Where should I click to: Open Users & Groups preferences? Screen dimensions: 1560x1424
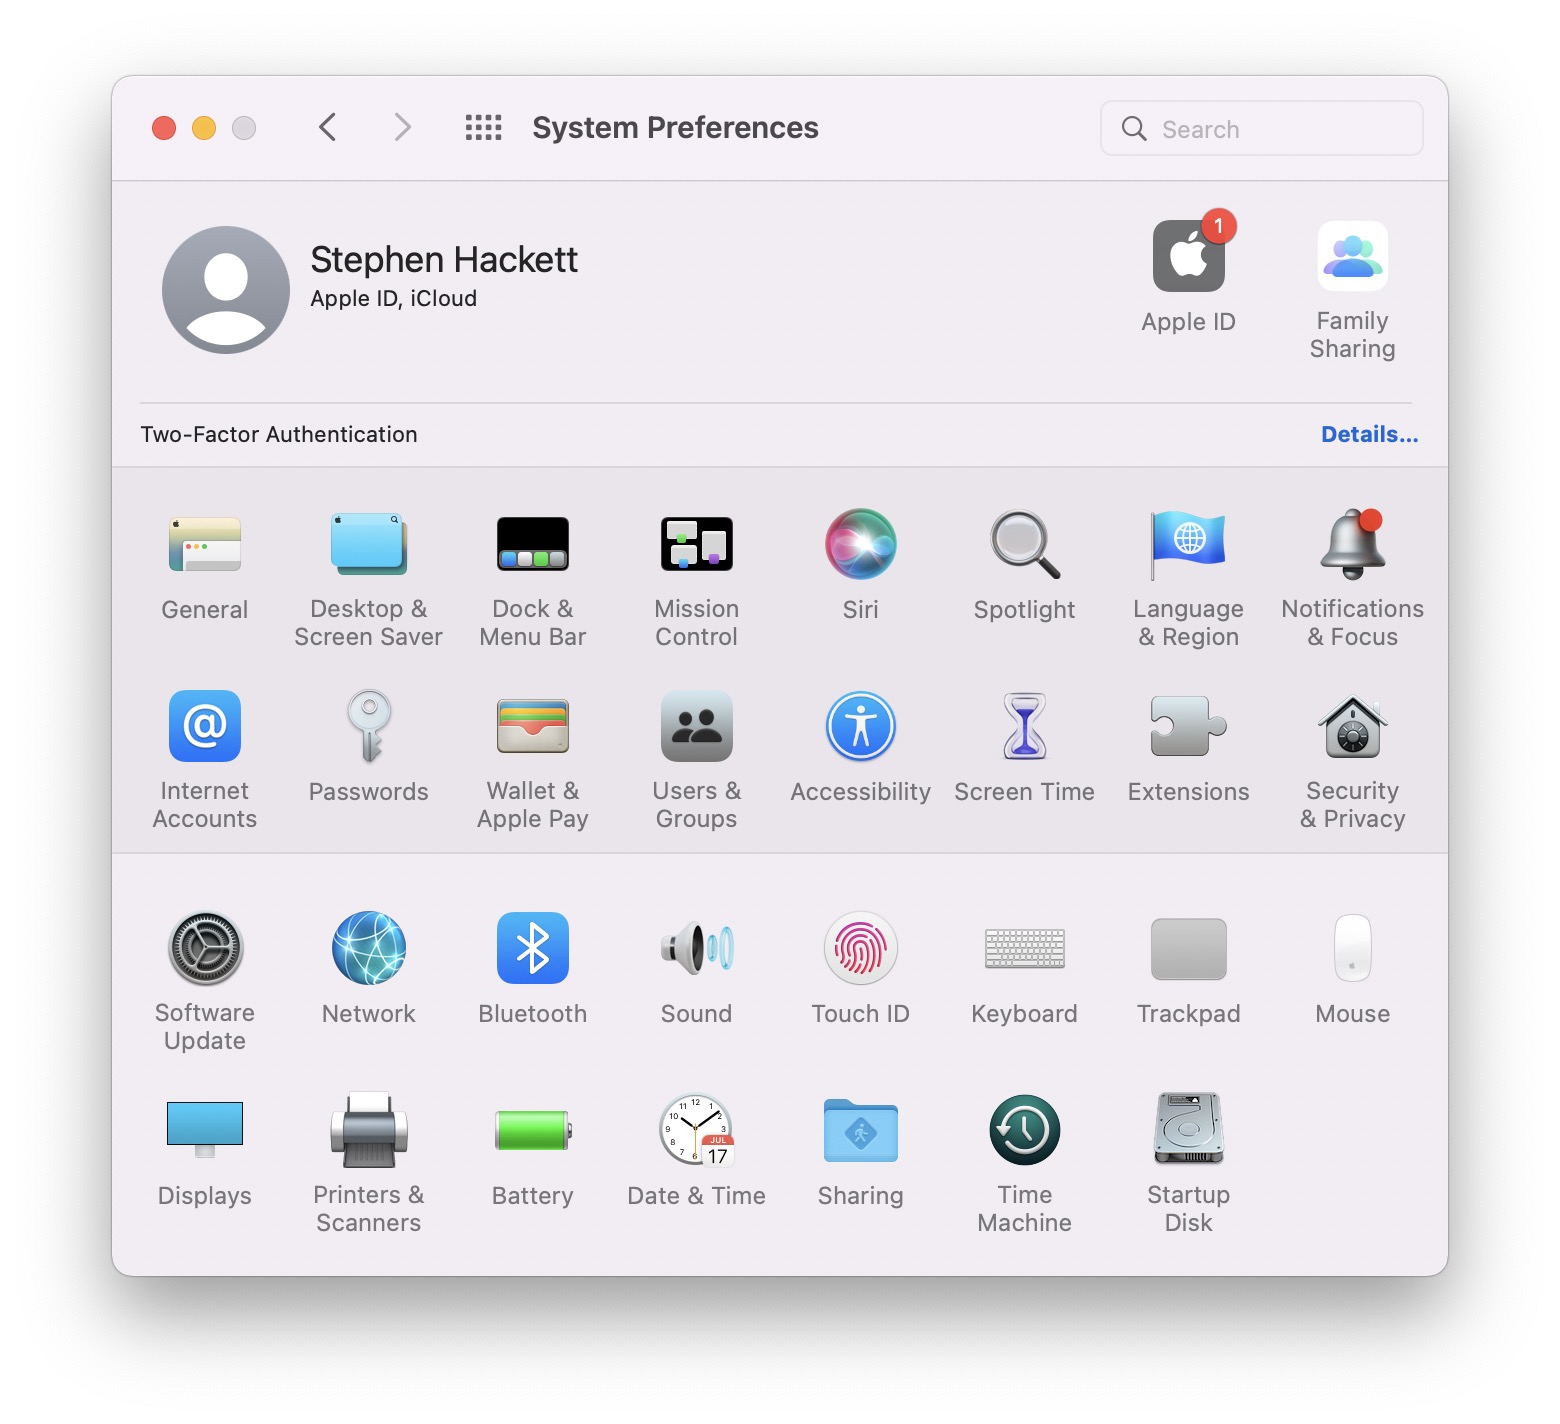pos(697,727)
